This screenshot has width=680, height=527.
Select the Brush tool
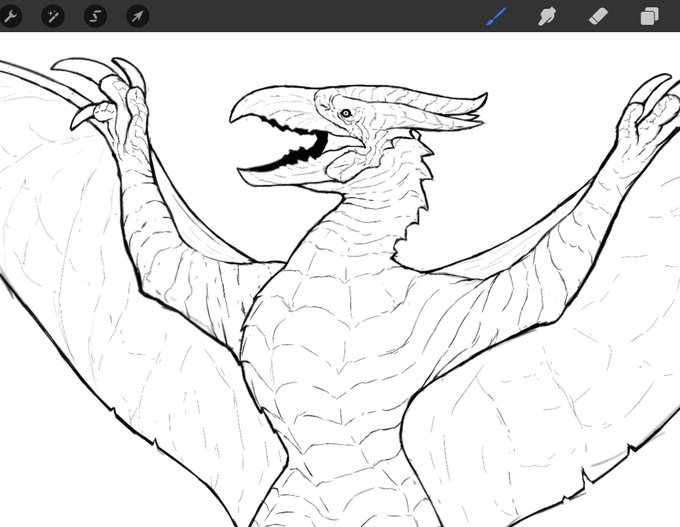[496, 16]
